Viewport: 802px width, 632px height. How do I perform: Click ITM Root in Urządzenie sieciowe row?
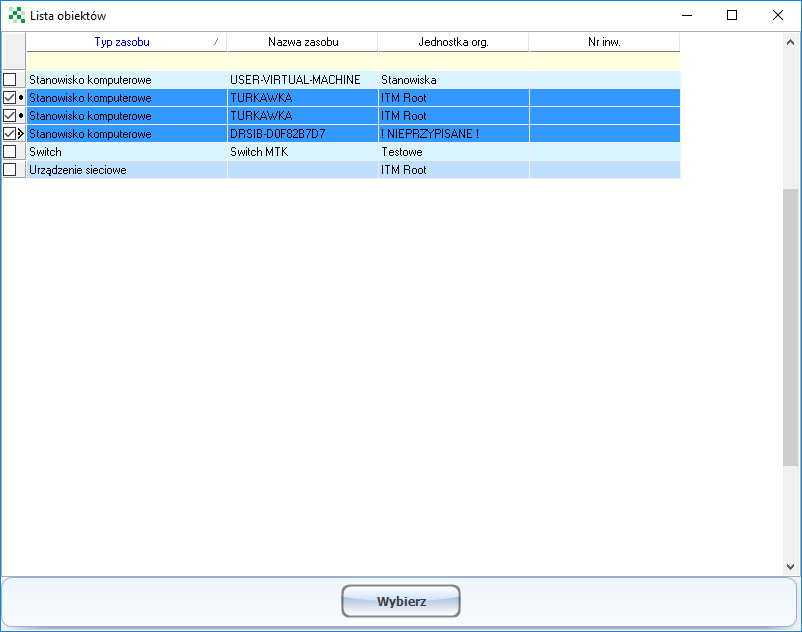(454, 170)
